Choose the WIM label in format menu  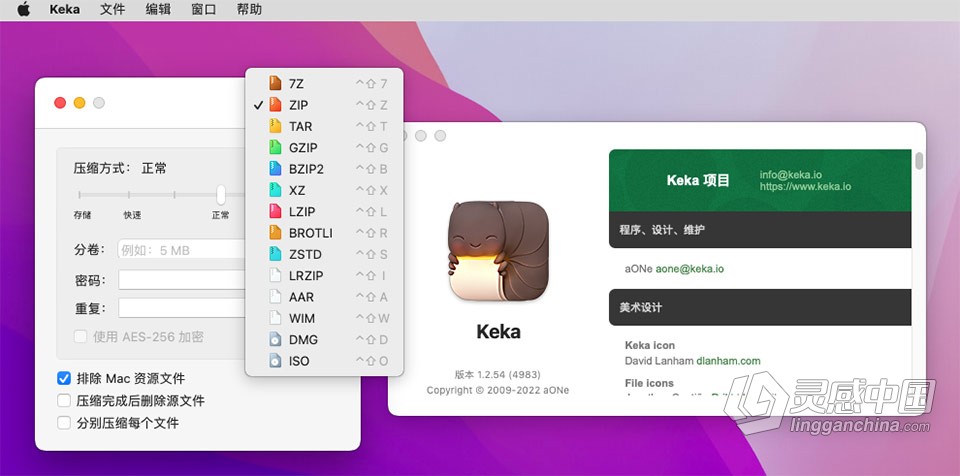pos(302,319)
